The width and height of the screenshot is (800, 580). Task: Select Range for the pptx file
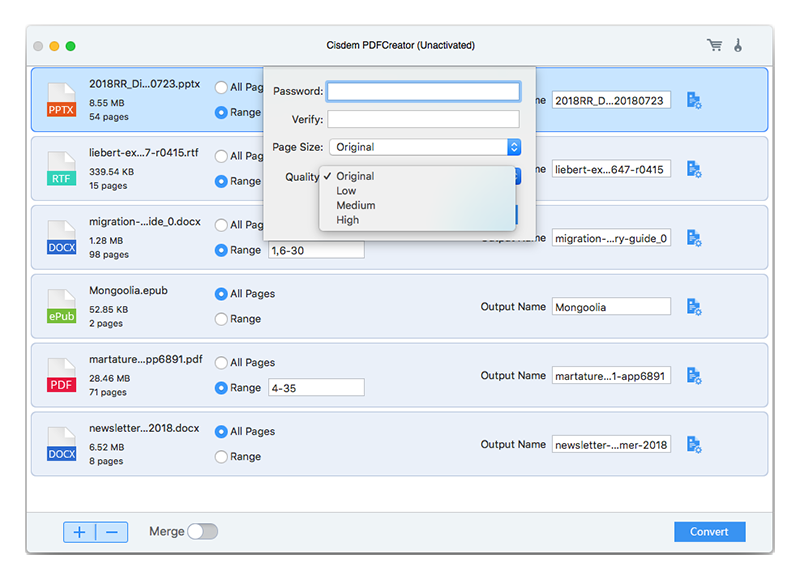221,112
